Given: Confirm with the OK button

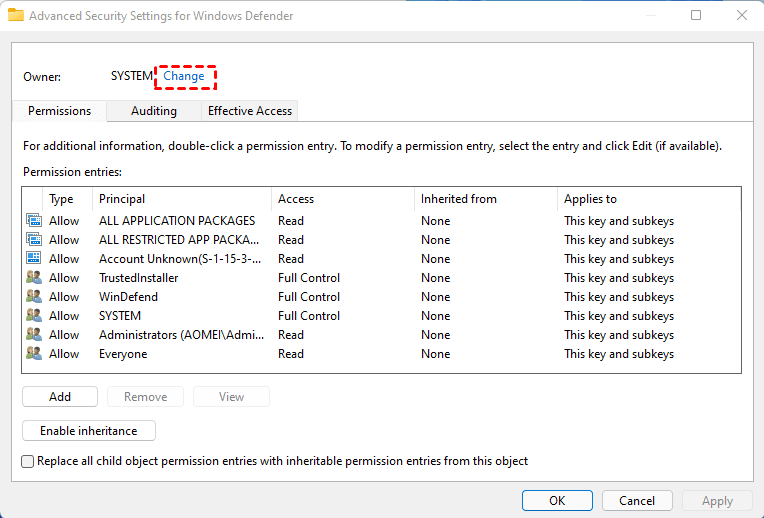Looking at the screenshot, I should click(x=557, y=501).
